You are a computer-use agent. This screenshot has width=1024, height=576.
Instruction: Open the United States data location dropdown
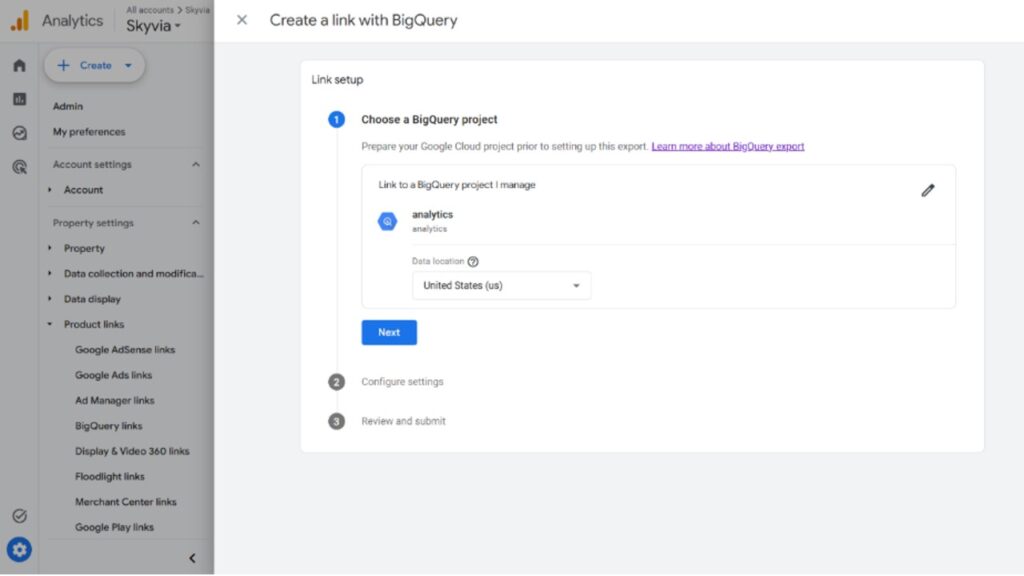502,285
